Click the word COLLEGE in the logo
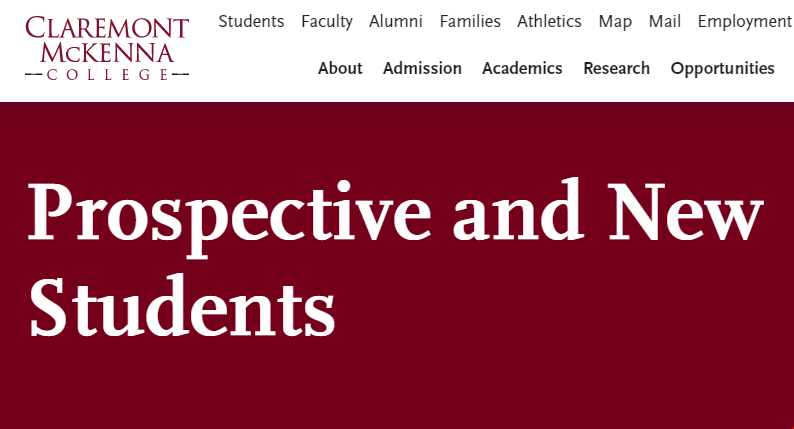794x429 pixels. [107, 74]
